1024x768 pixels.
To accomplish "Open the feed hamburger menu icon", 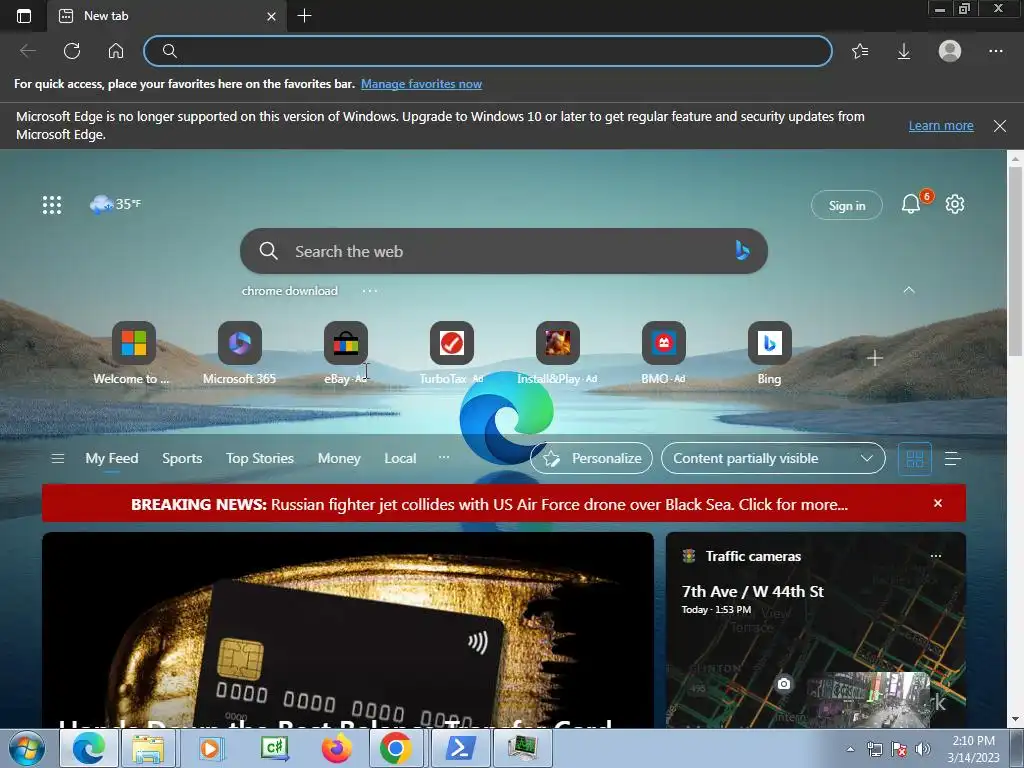I will (x=57, y=458).
